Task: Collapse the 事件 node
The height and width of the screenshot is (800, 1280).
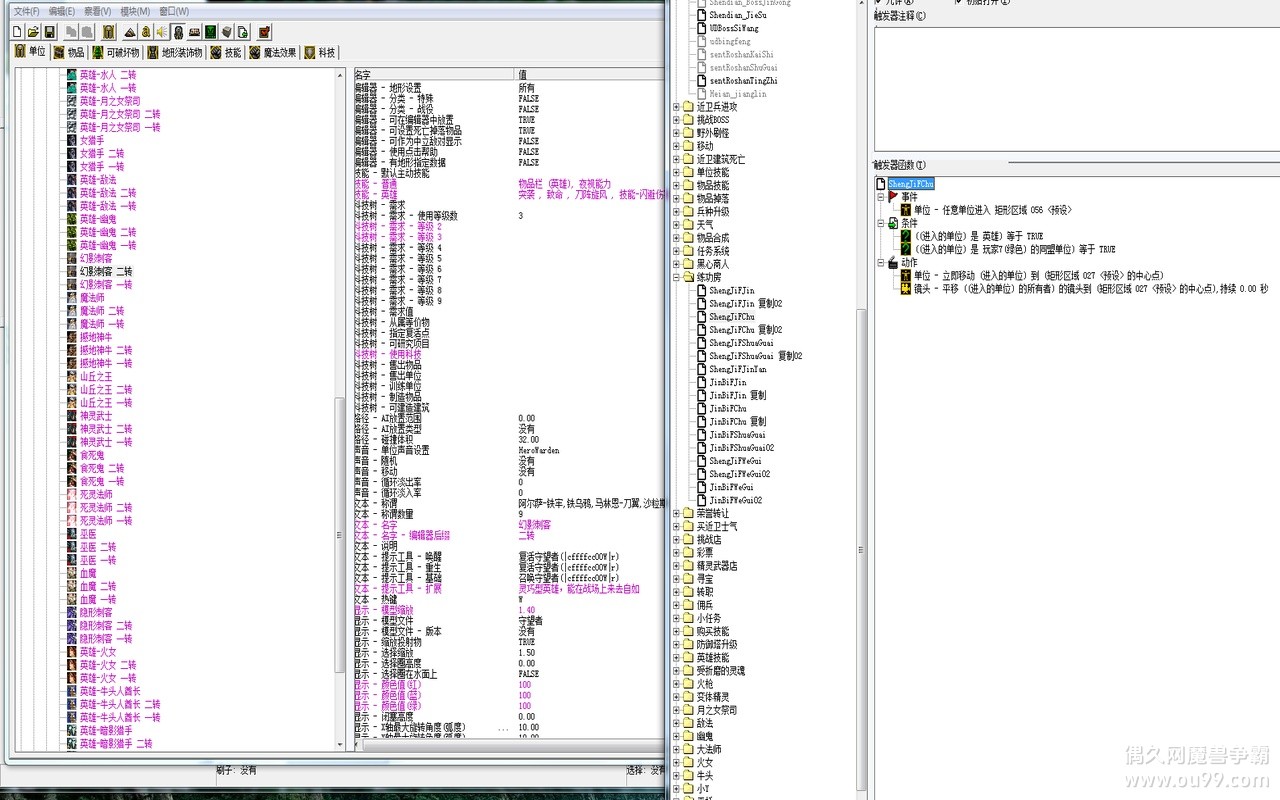Action: 881,197
